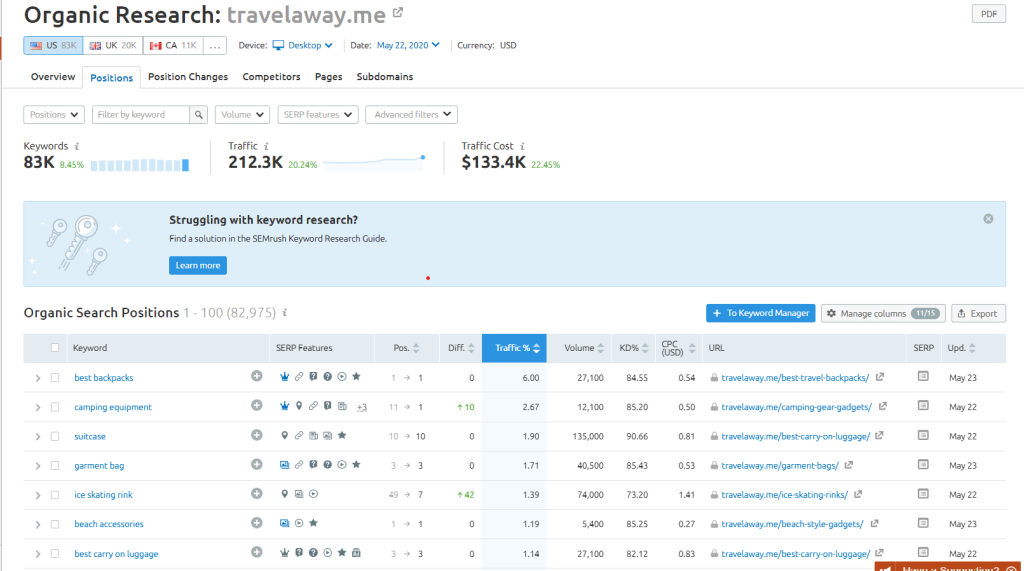
Task: Close the keyword research guide banner
Action: tap(988, 219)
